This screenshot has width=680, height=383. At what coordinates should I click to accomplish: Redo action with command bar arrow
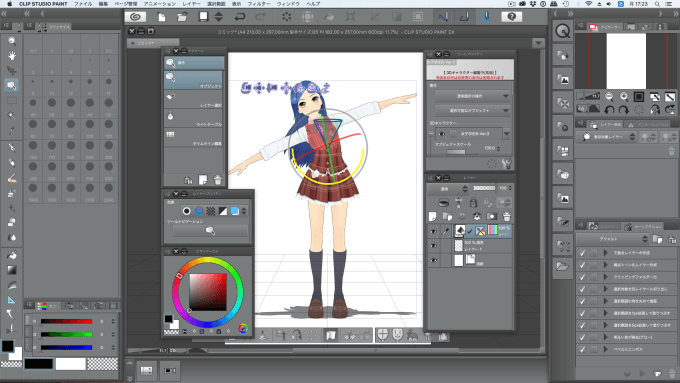tap(261, 17)
